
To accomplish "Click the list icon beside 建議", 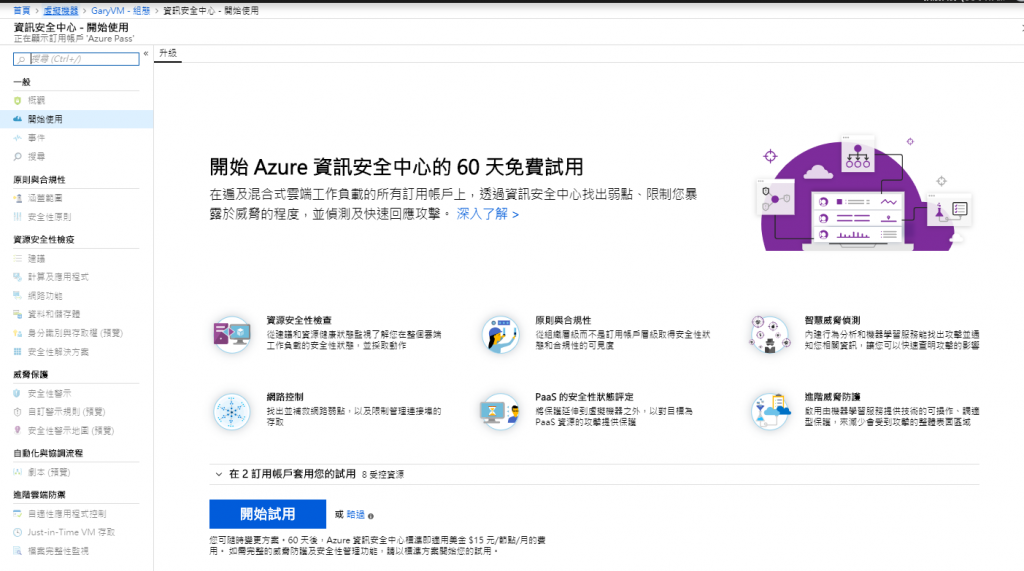I will (18, 259).
